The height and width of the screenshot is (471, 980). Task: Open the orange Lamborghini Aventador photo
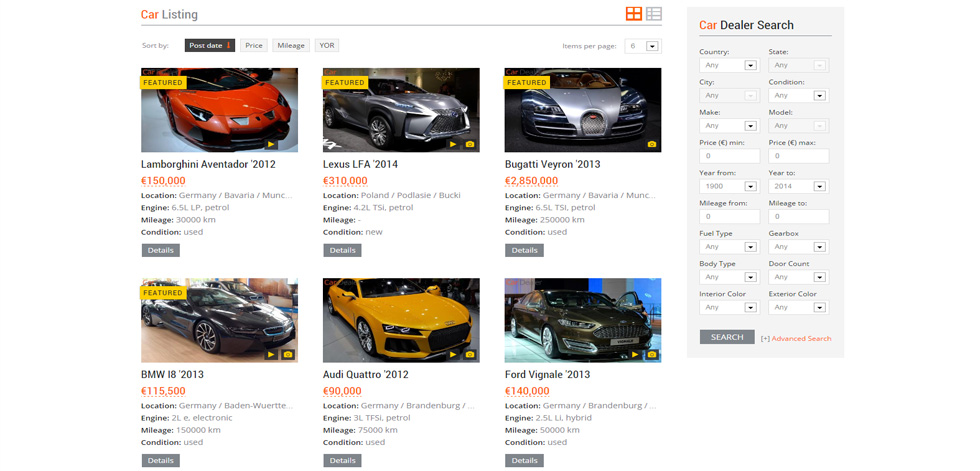coord(219,110)
